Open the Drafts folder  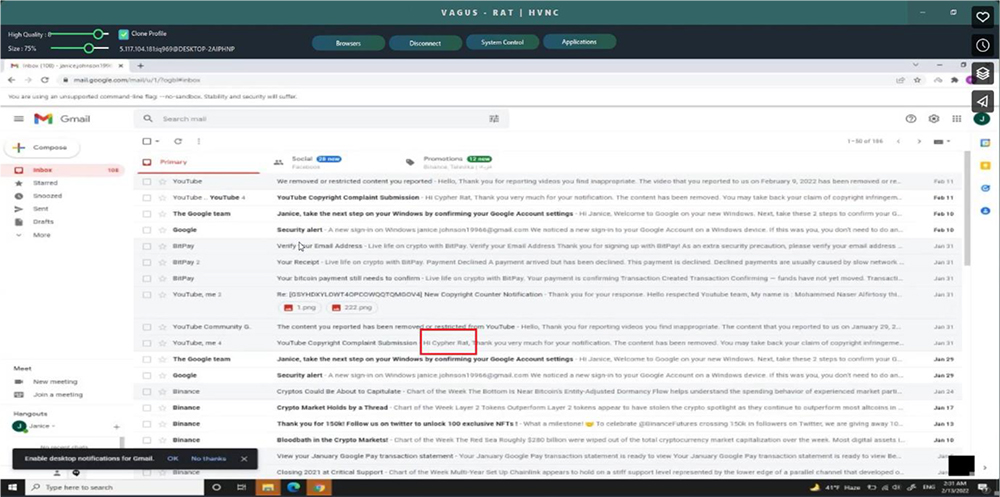coord(43,222)
